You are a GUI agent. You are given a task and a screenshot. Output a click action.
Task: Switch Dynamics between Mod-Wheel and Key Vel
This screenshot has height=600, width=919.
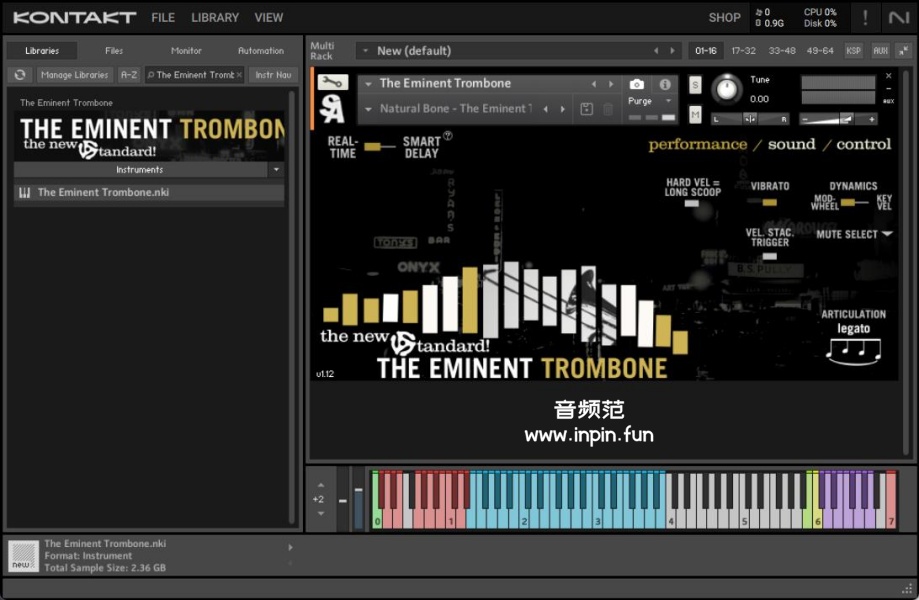(x=854, y=203)
